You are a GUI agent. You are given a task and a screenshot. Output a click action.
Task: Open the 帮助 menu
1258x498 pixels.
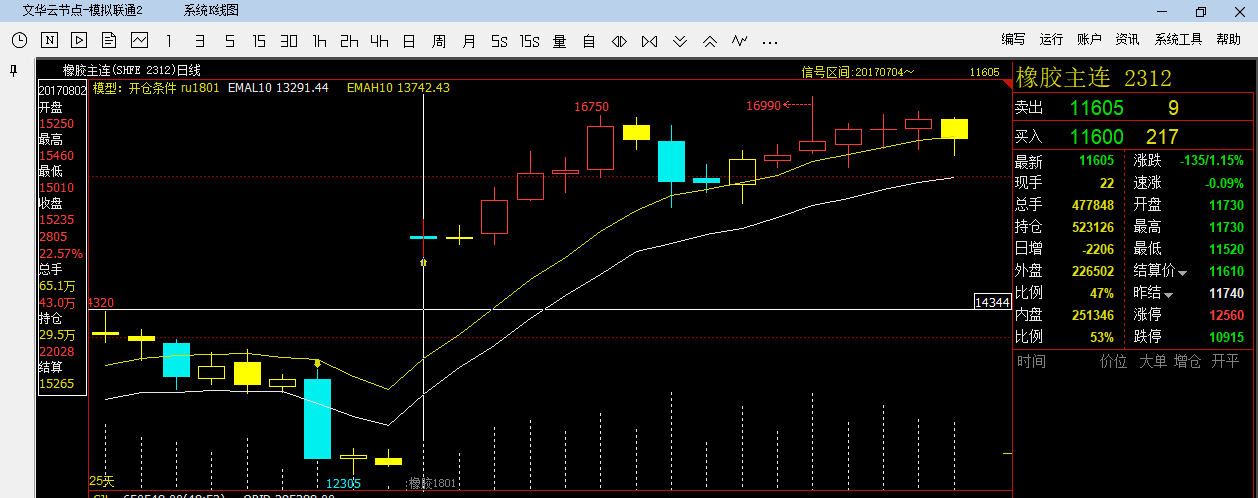(1228, 39)
